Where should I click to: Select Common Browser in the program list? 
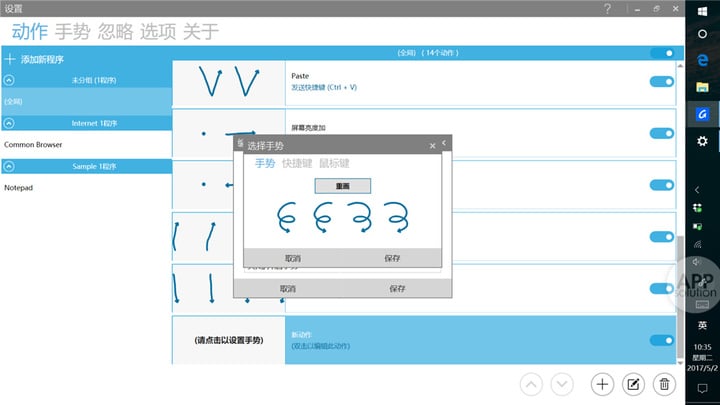click(33, 145)
